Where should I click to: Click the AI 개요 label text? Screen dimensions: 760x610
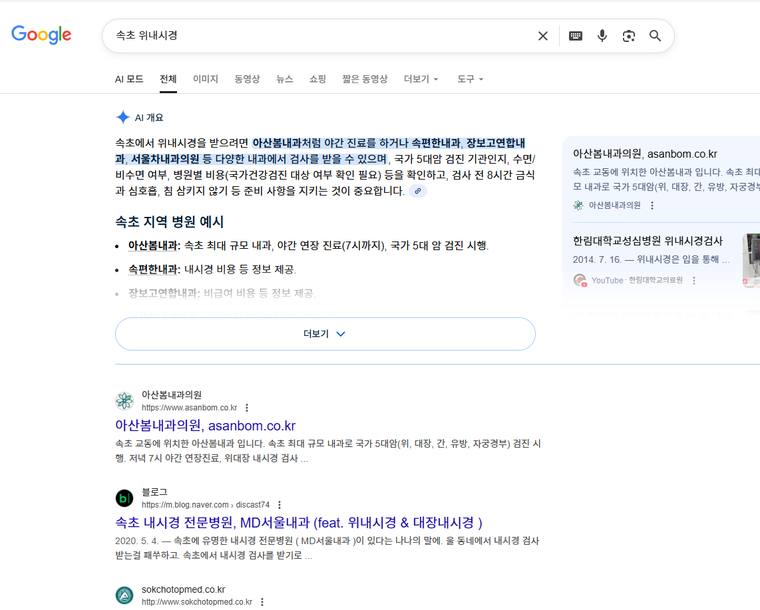(x=149, y=118)
